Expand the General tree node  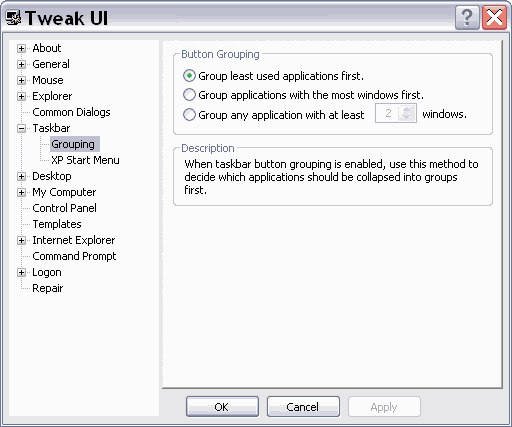(21, 64)
